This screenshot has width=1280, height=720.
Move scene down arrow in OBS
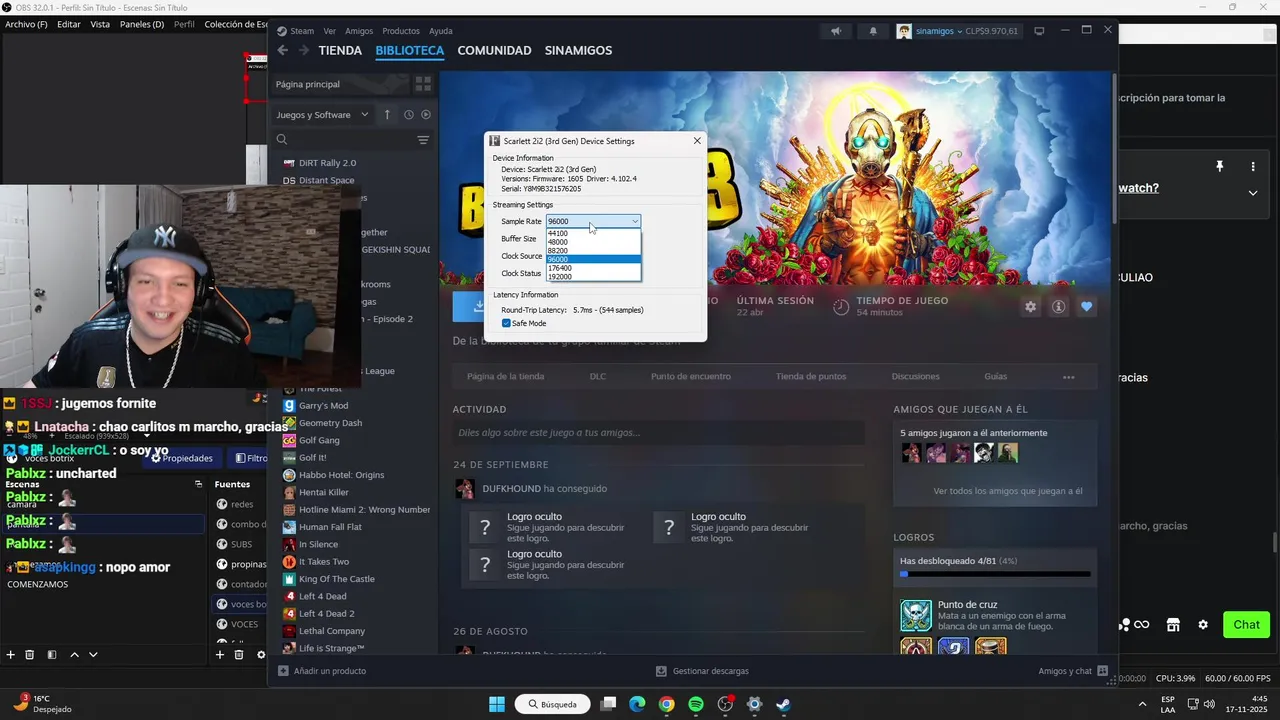[x=93, y=655]
